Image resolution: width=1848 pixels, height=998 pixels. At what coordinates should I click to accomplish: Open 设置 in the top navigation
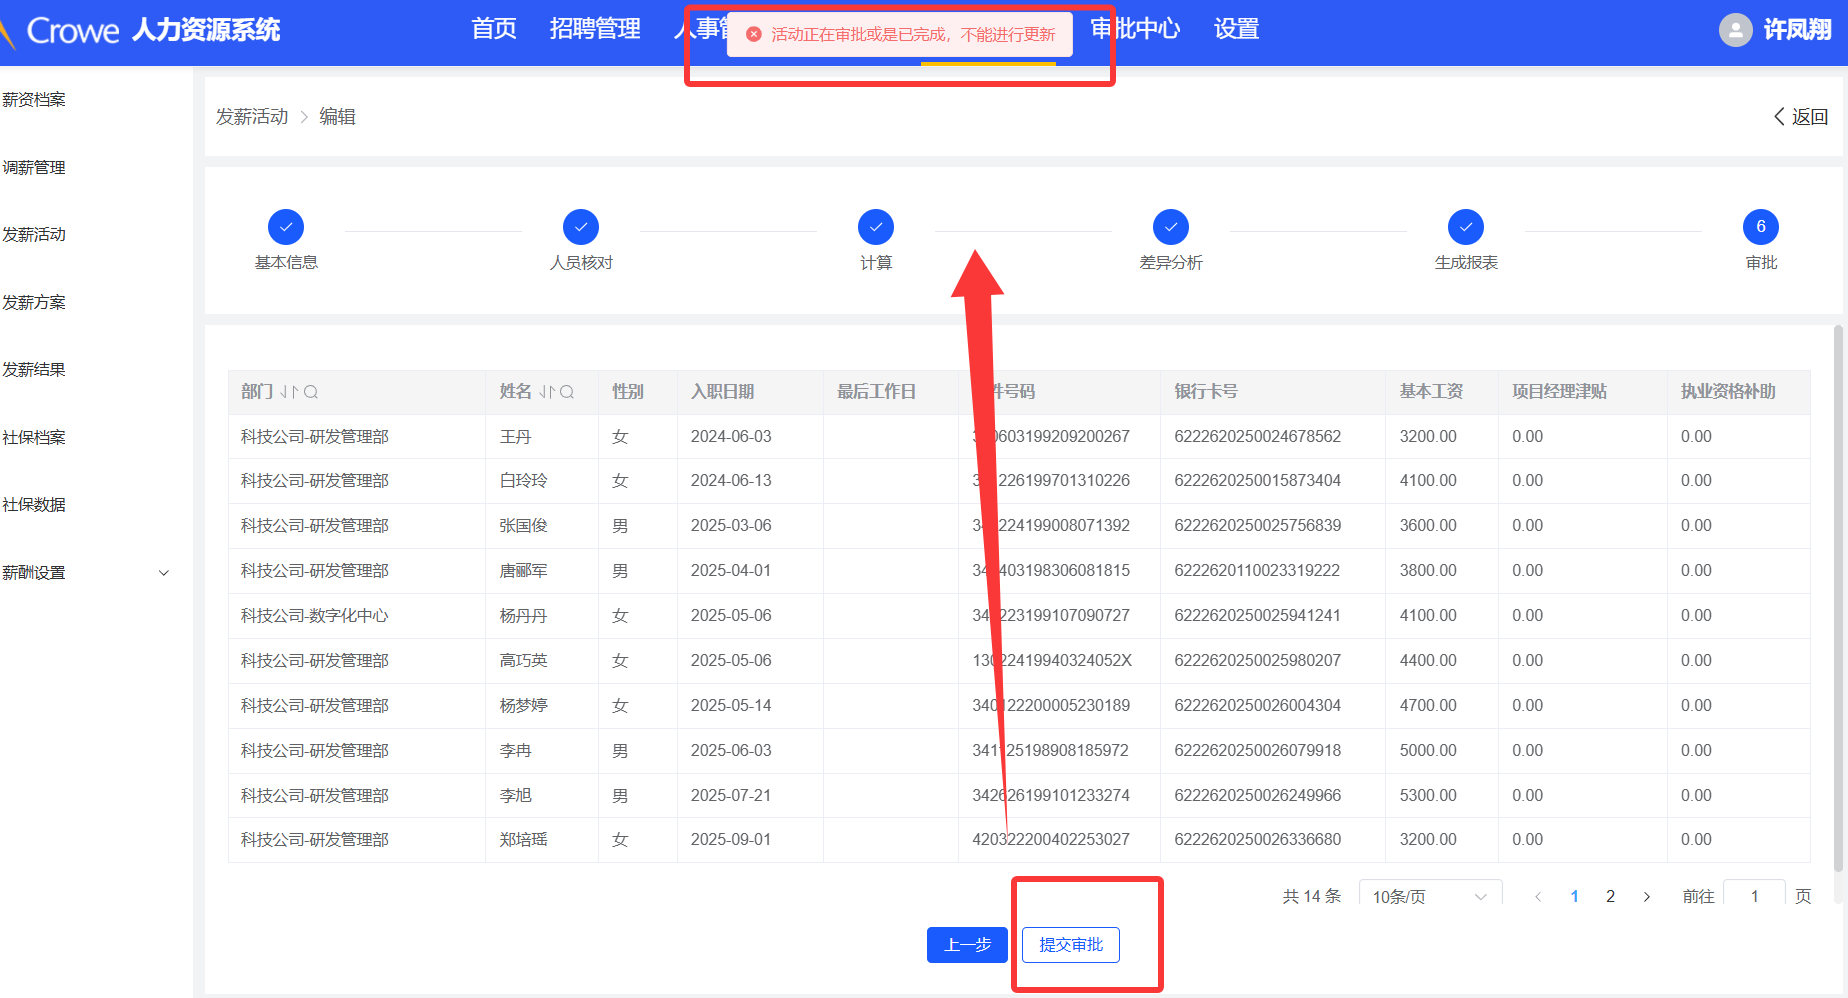(1236, 29)
